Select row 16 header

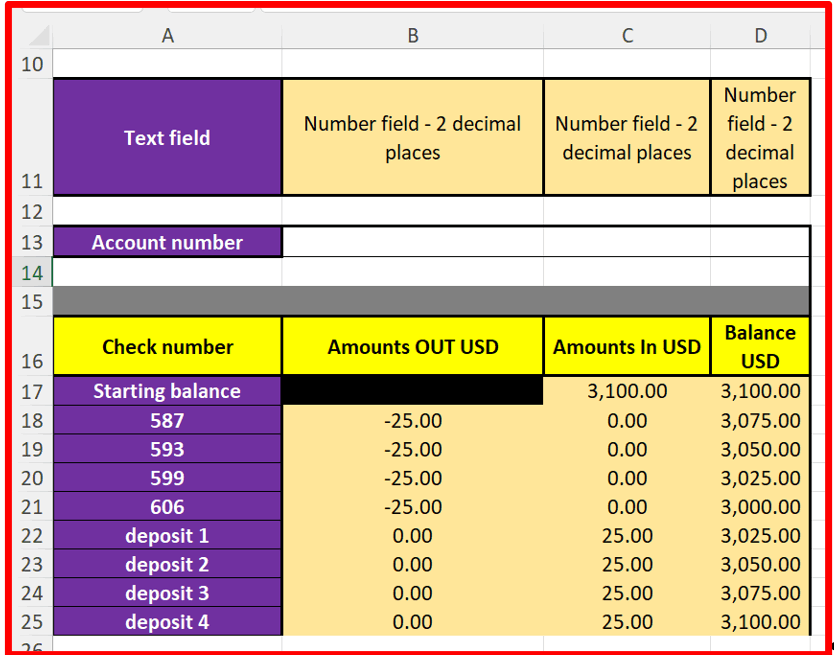tap(32, 346)
